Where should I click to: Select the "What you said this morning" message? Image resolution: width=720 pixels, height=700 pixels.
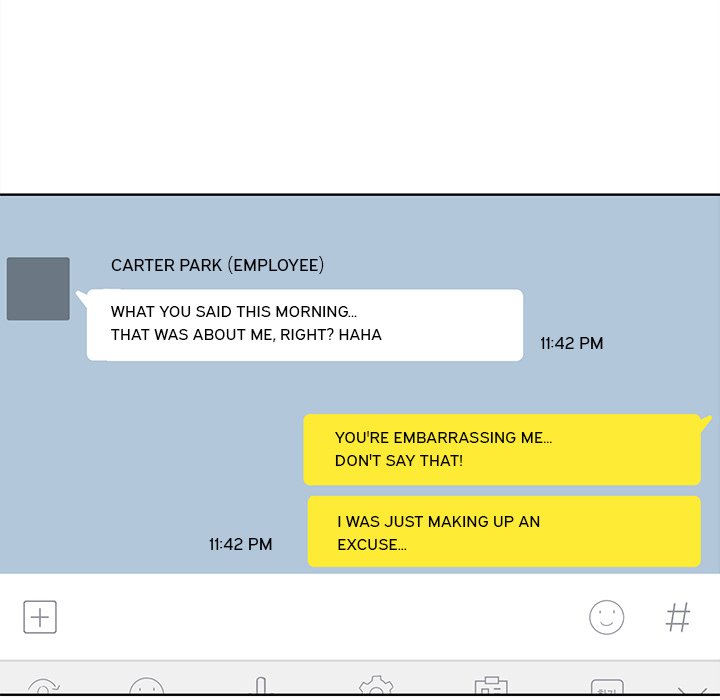pyautogui.click(x=305, y=324)
